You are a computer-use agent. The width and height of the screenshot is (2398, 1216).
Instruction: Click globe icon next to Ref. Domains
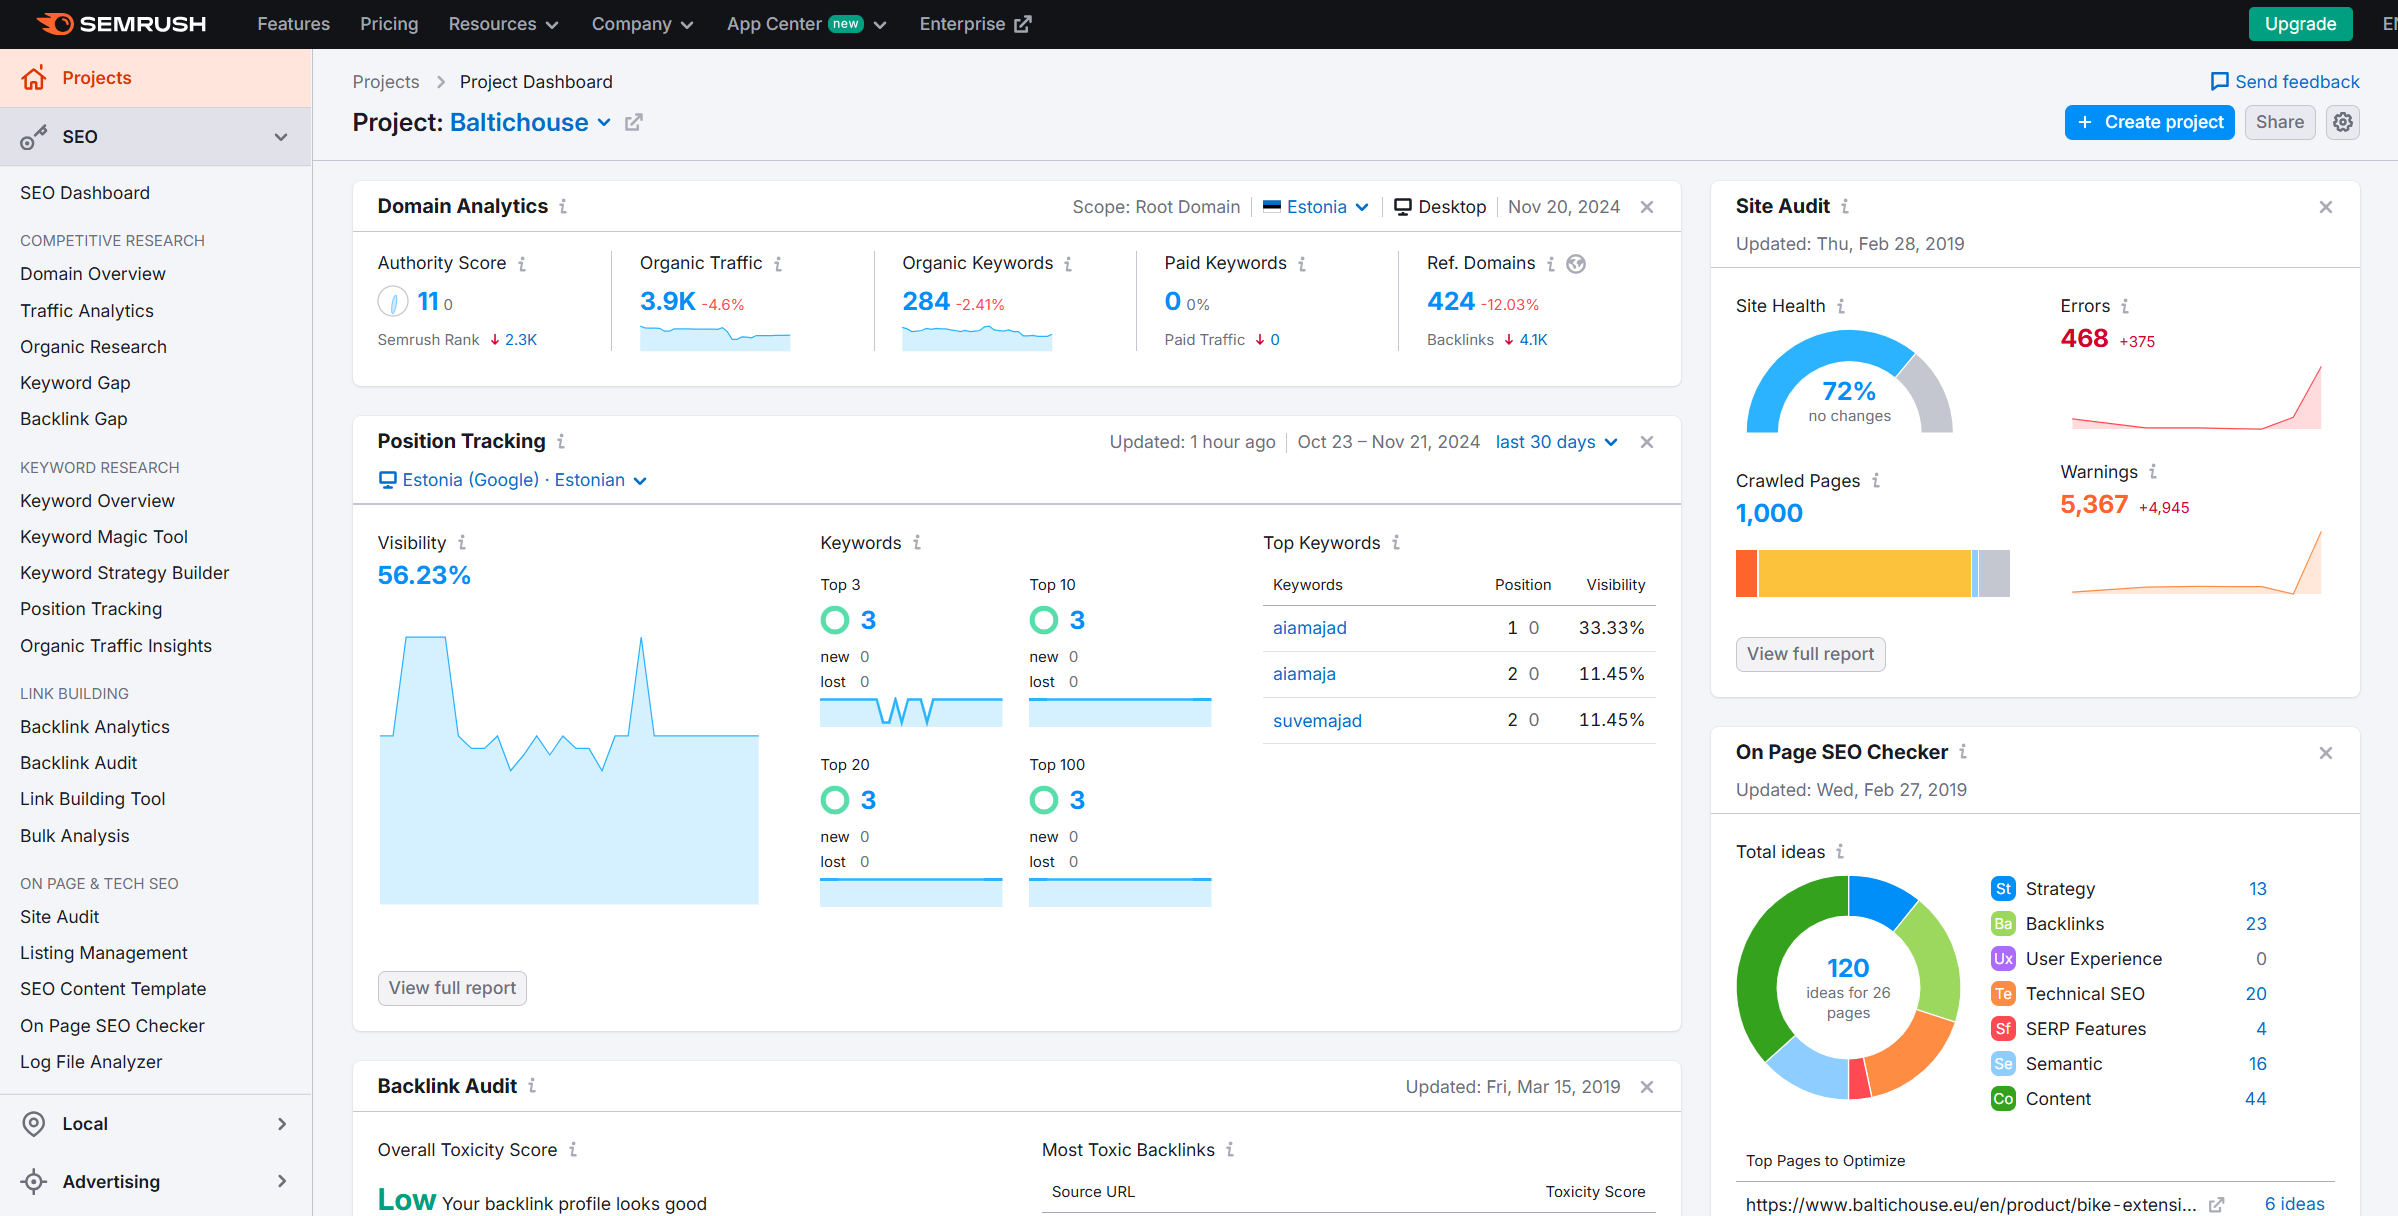pos(1576,264)
